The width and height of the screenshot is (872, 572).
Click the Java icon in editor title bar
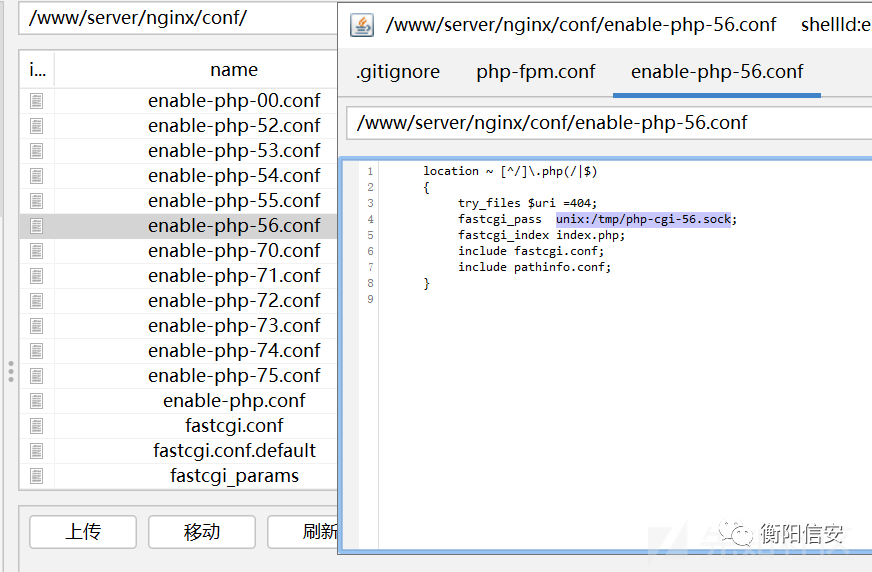coord(362,25)
